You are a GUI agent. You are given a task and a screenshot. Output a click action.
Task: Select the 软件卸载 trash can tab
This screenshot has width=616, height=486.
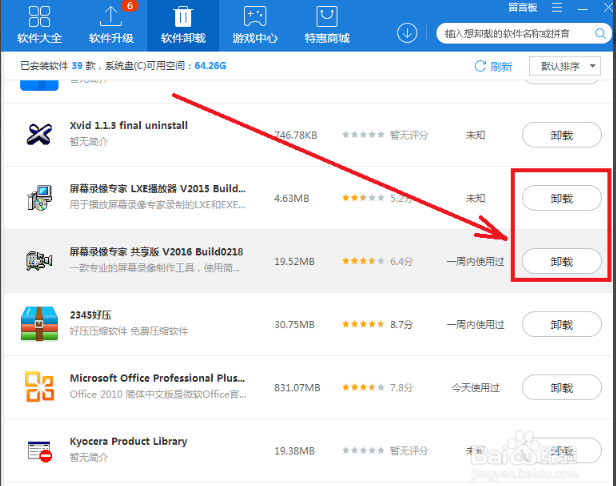183,25
